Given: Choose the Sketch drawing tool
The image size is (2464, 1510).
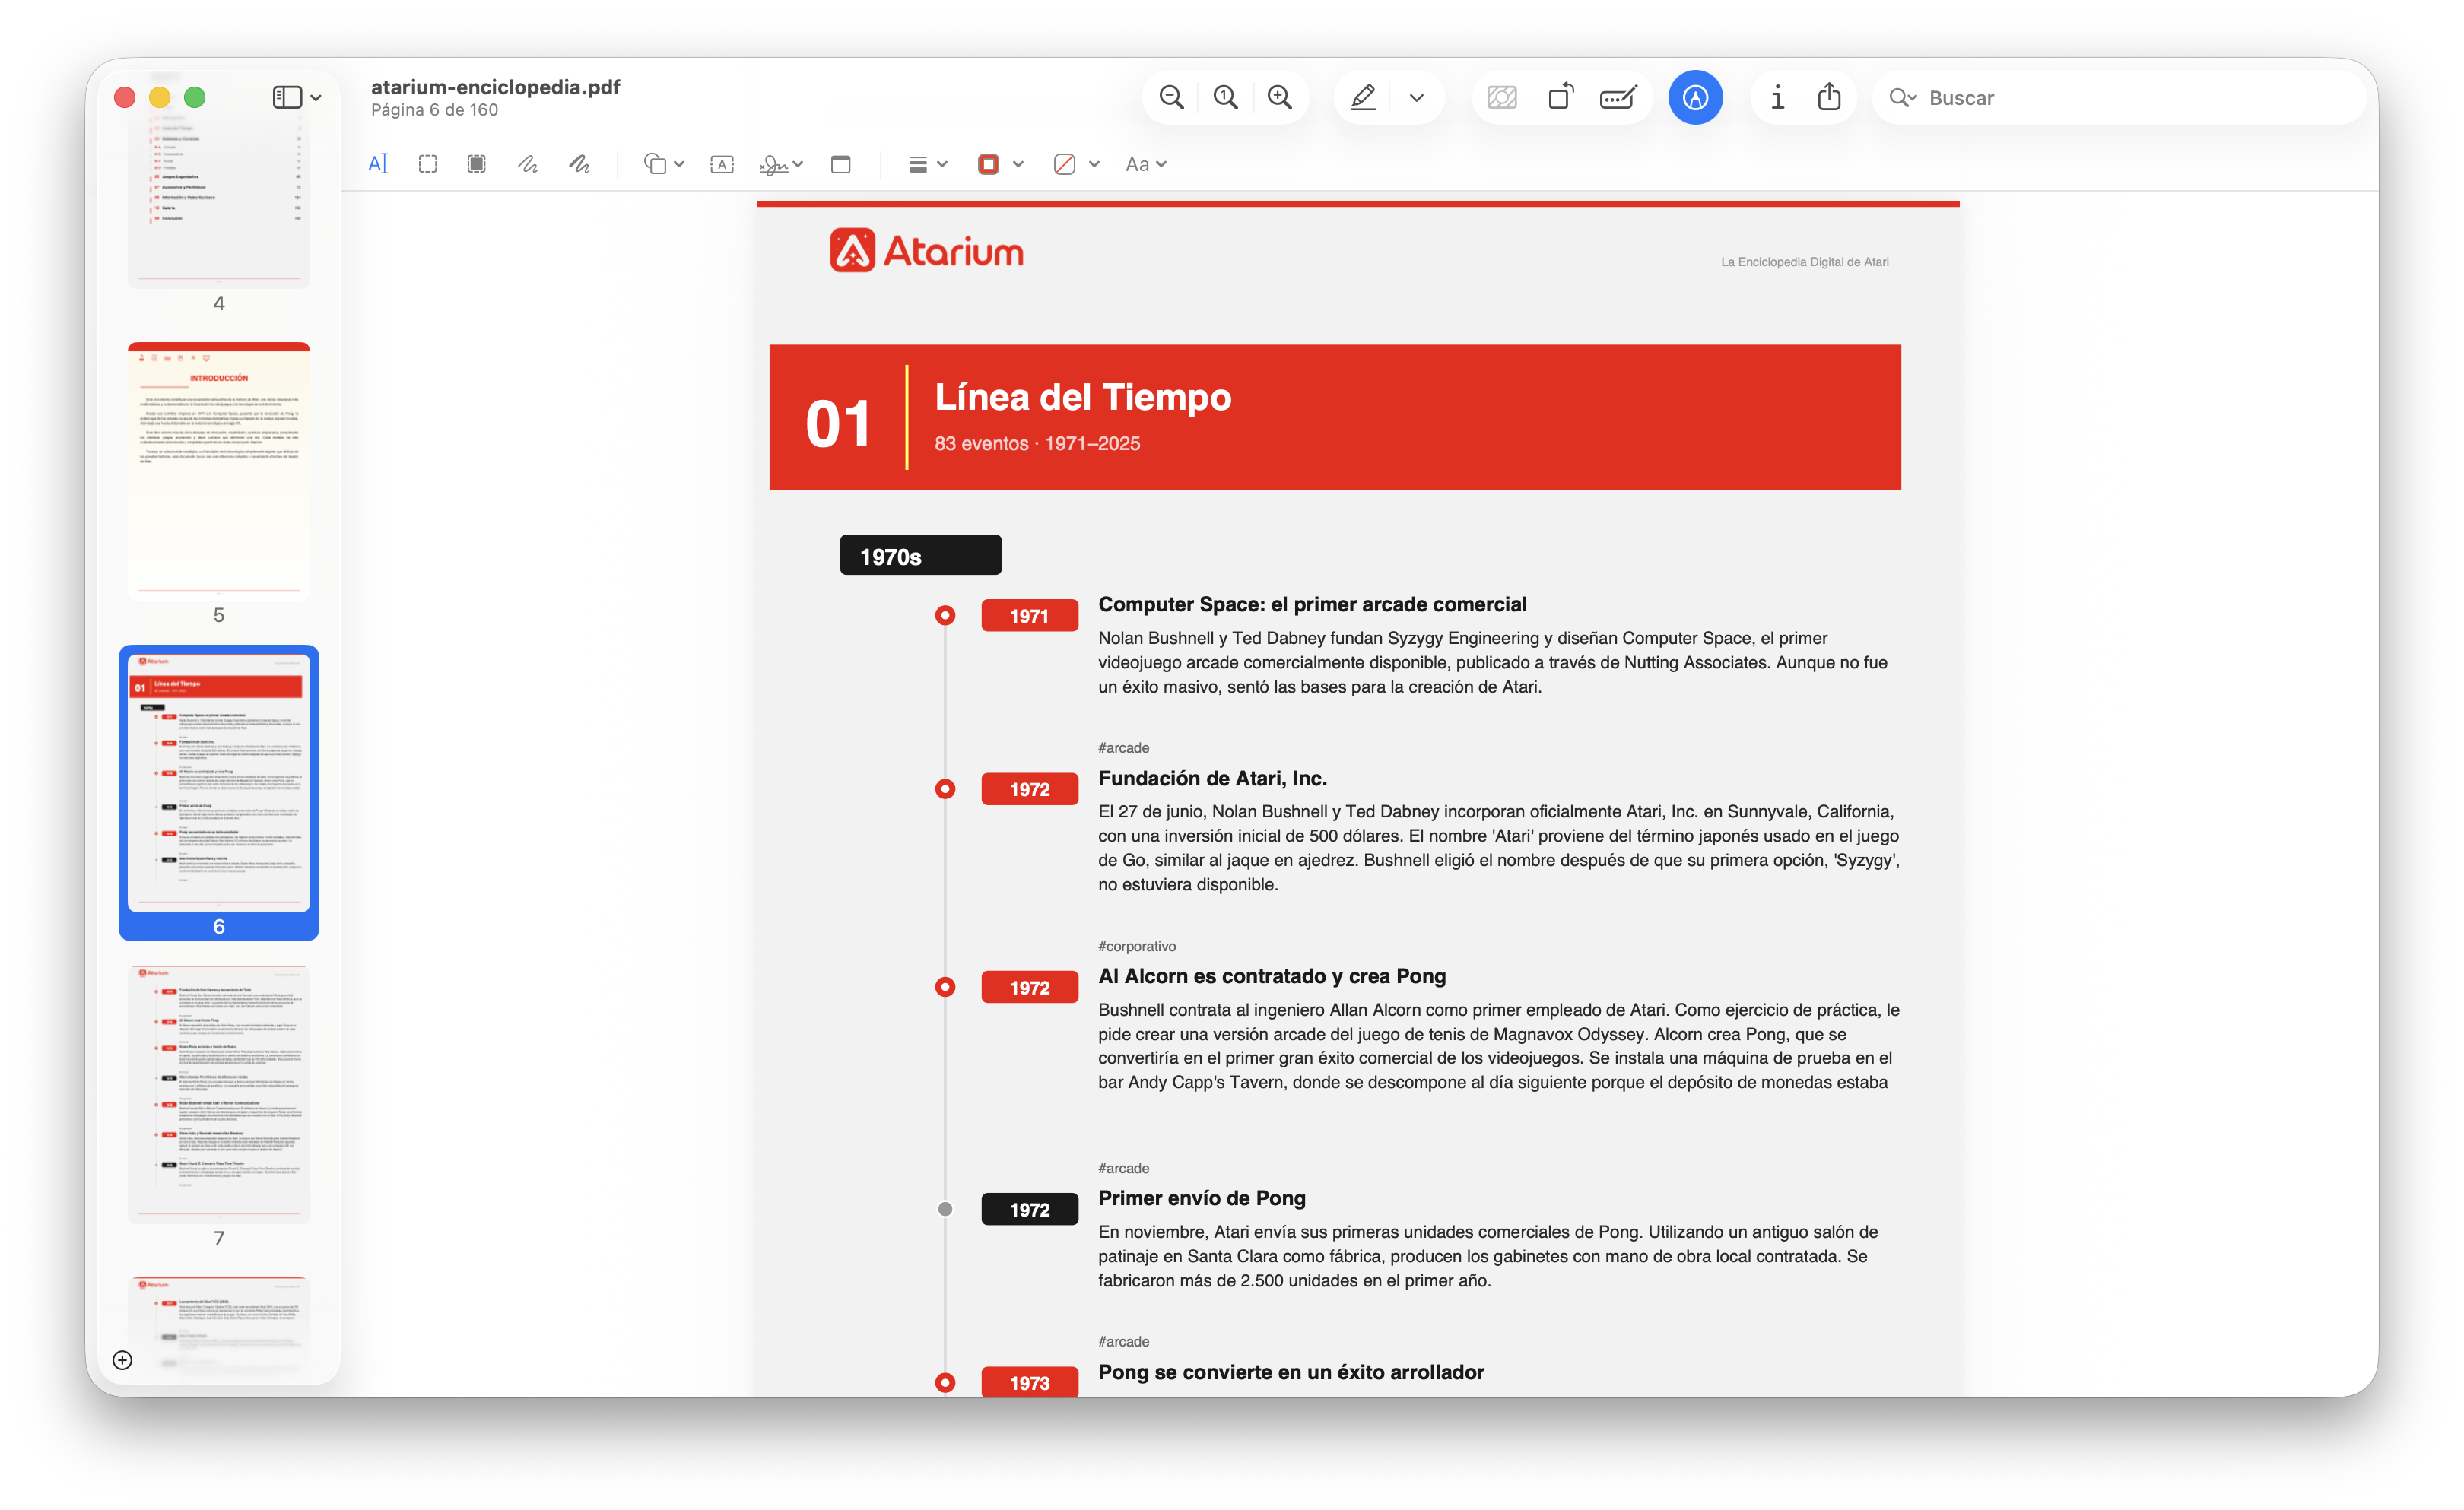Looking at the screenshot, I should coord(528,164).
